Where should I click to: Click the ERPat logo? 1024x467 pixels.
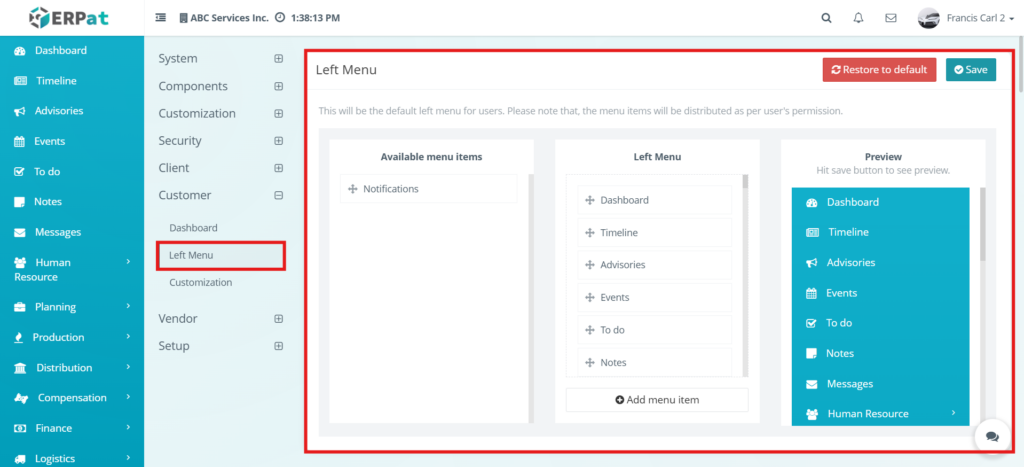coord(71,18)
